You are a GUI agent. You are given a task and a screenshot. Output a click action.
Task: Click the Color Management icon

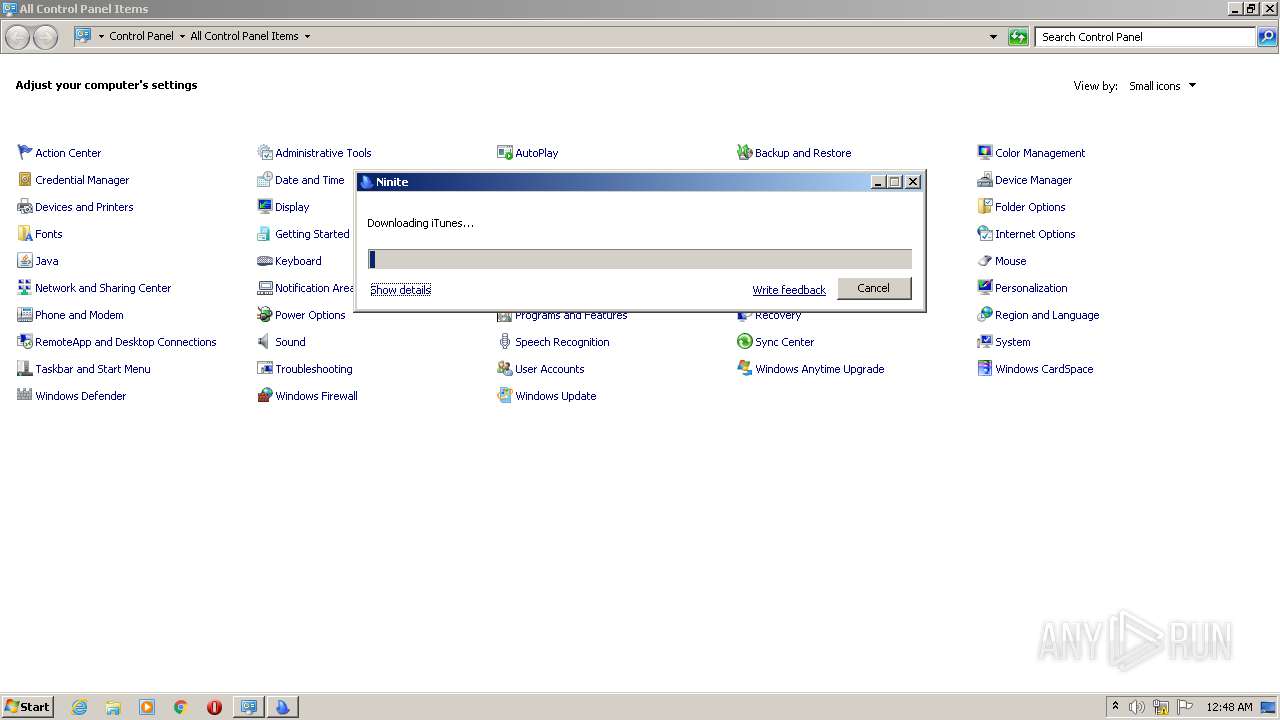coord(985,152)
